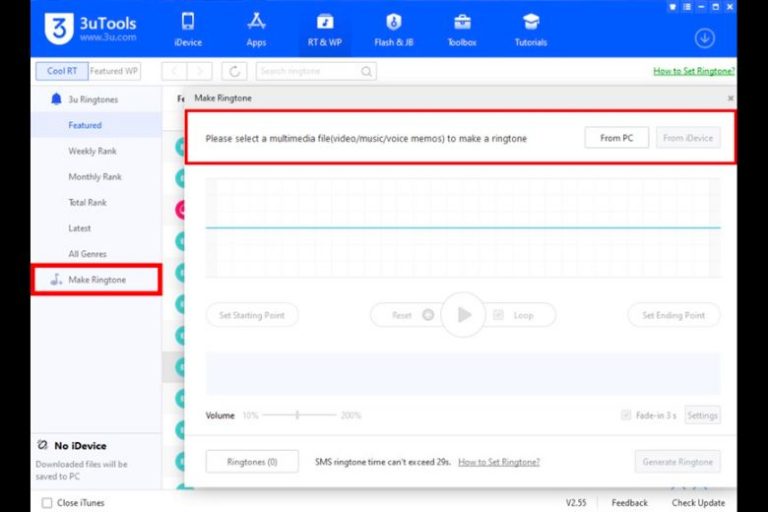The image size is (768, 512).
Task: Click Check Update in the status bar
Action: (x=698, y=503)
